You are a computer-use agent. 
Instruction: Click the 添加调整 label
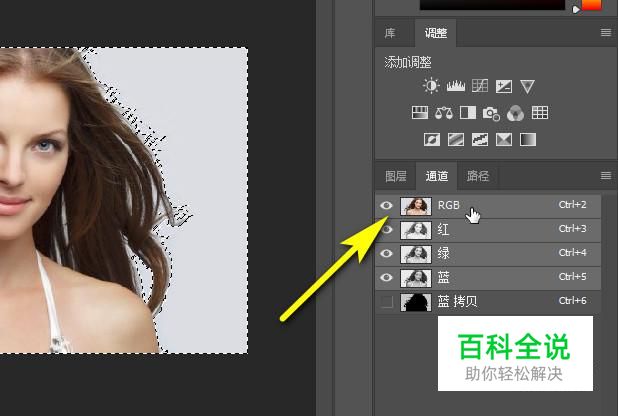(x=408, y=62)
